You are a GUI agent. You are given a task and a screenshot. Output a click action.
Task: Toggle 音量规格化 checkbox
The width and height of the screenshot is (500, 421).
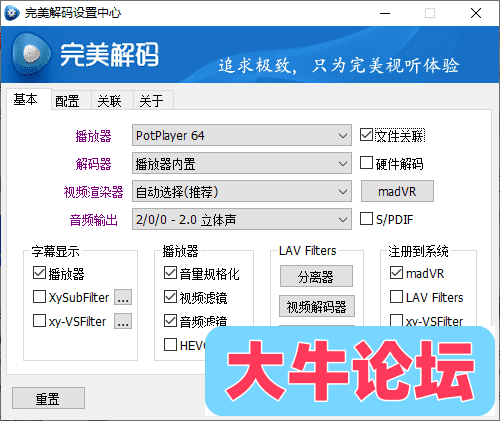(x=170, y=273)
